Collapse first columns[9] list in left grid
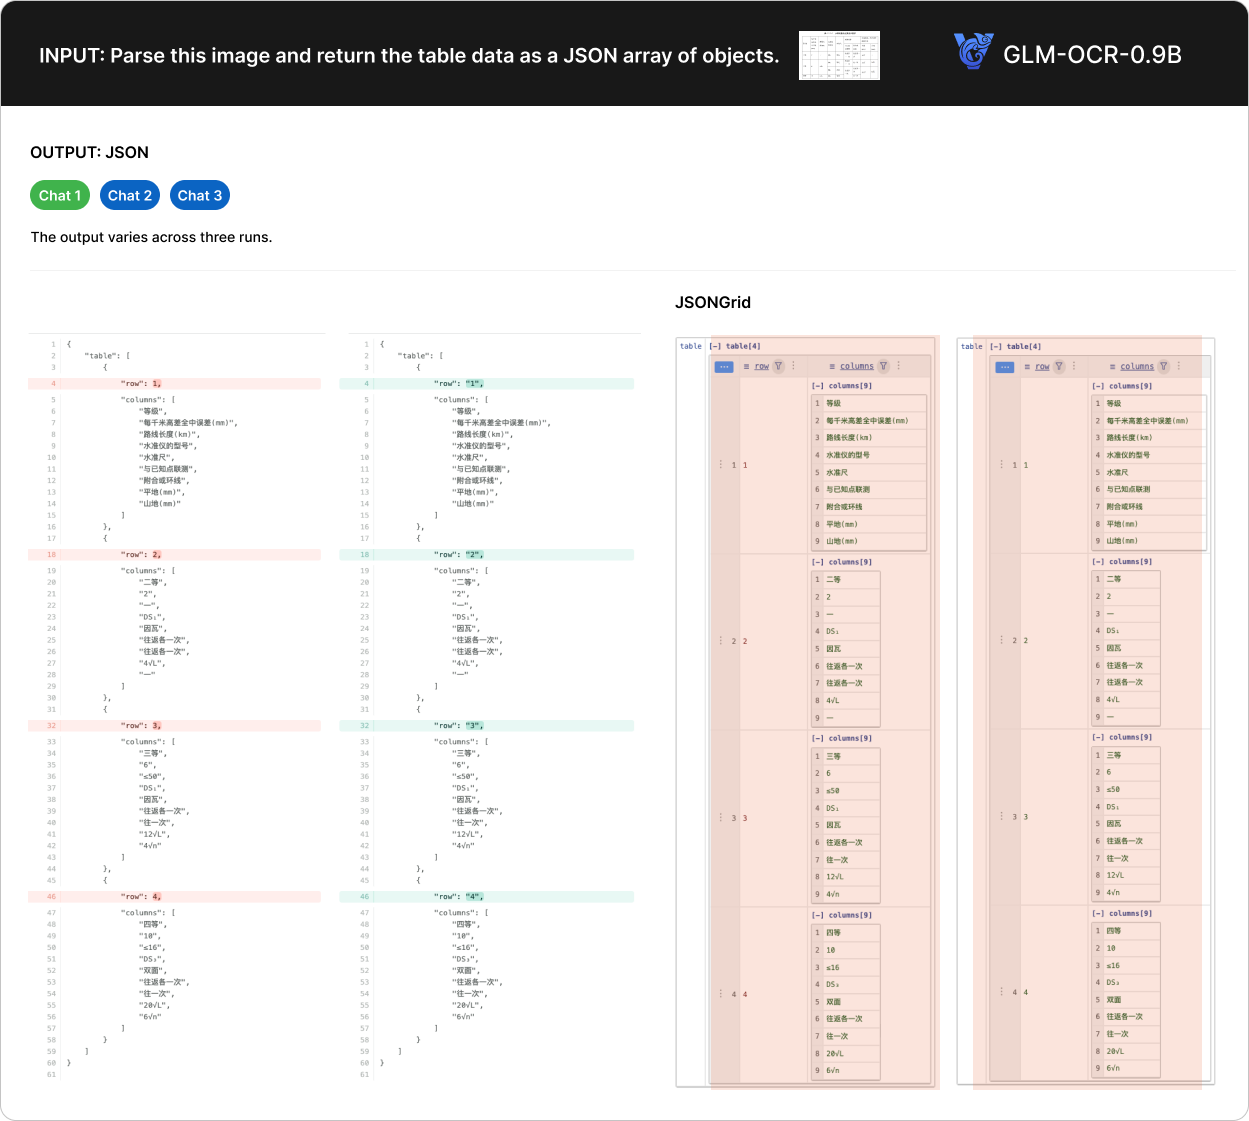This screenshot has width=1249, height=1121. click(x=818, y=386)
